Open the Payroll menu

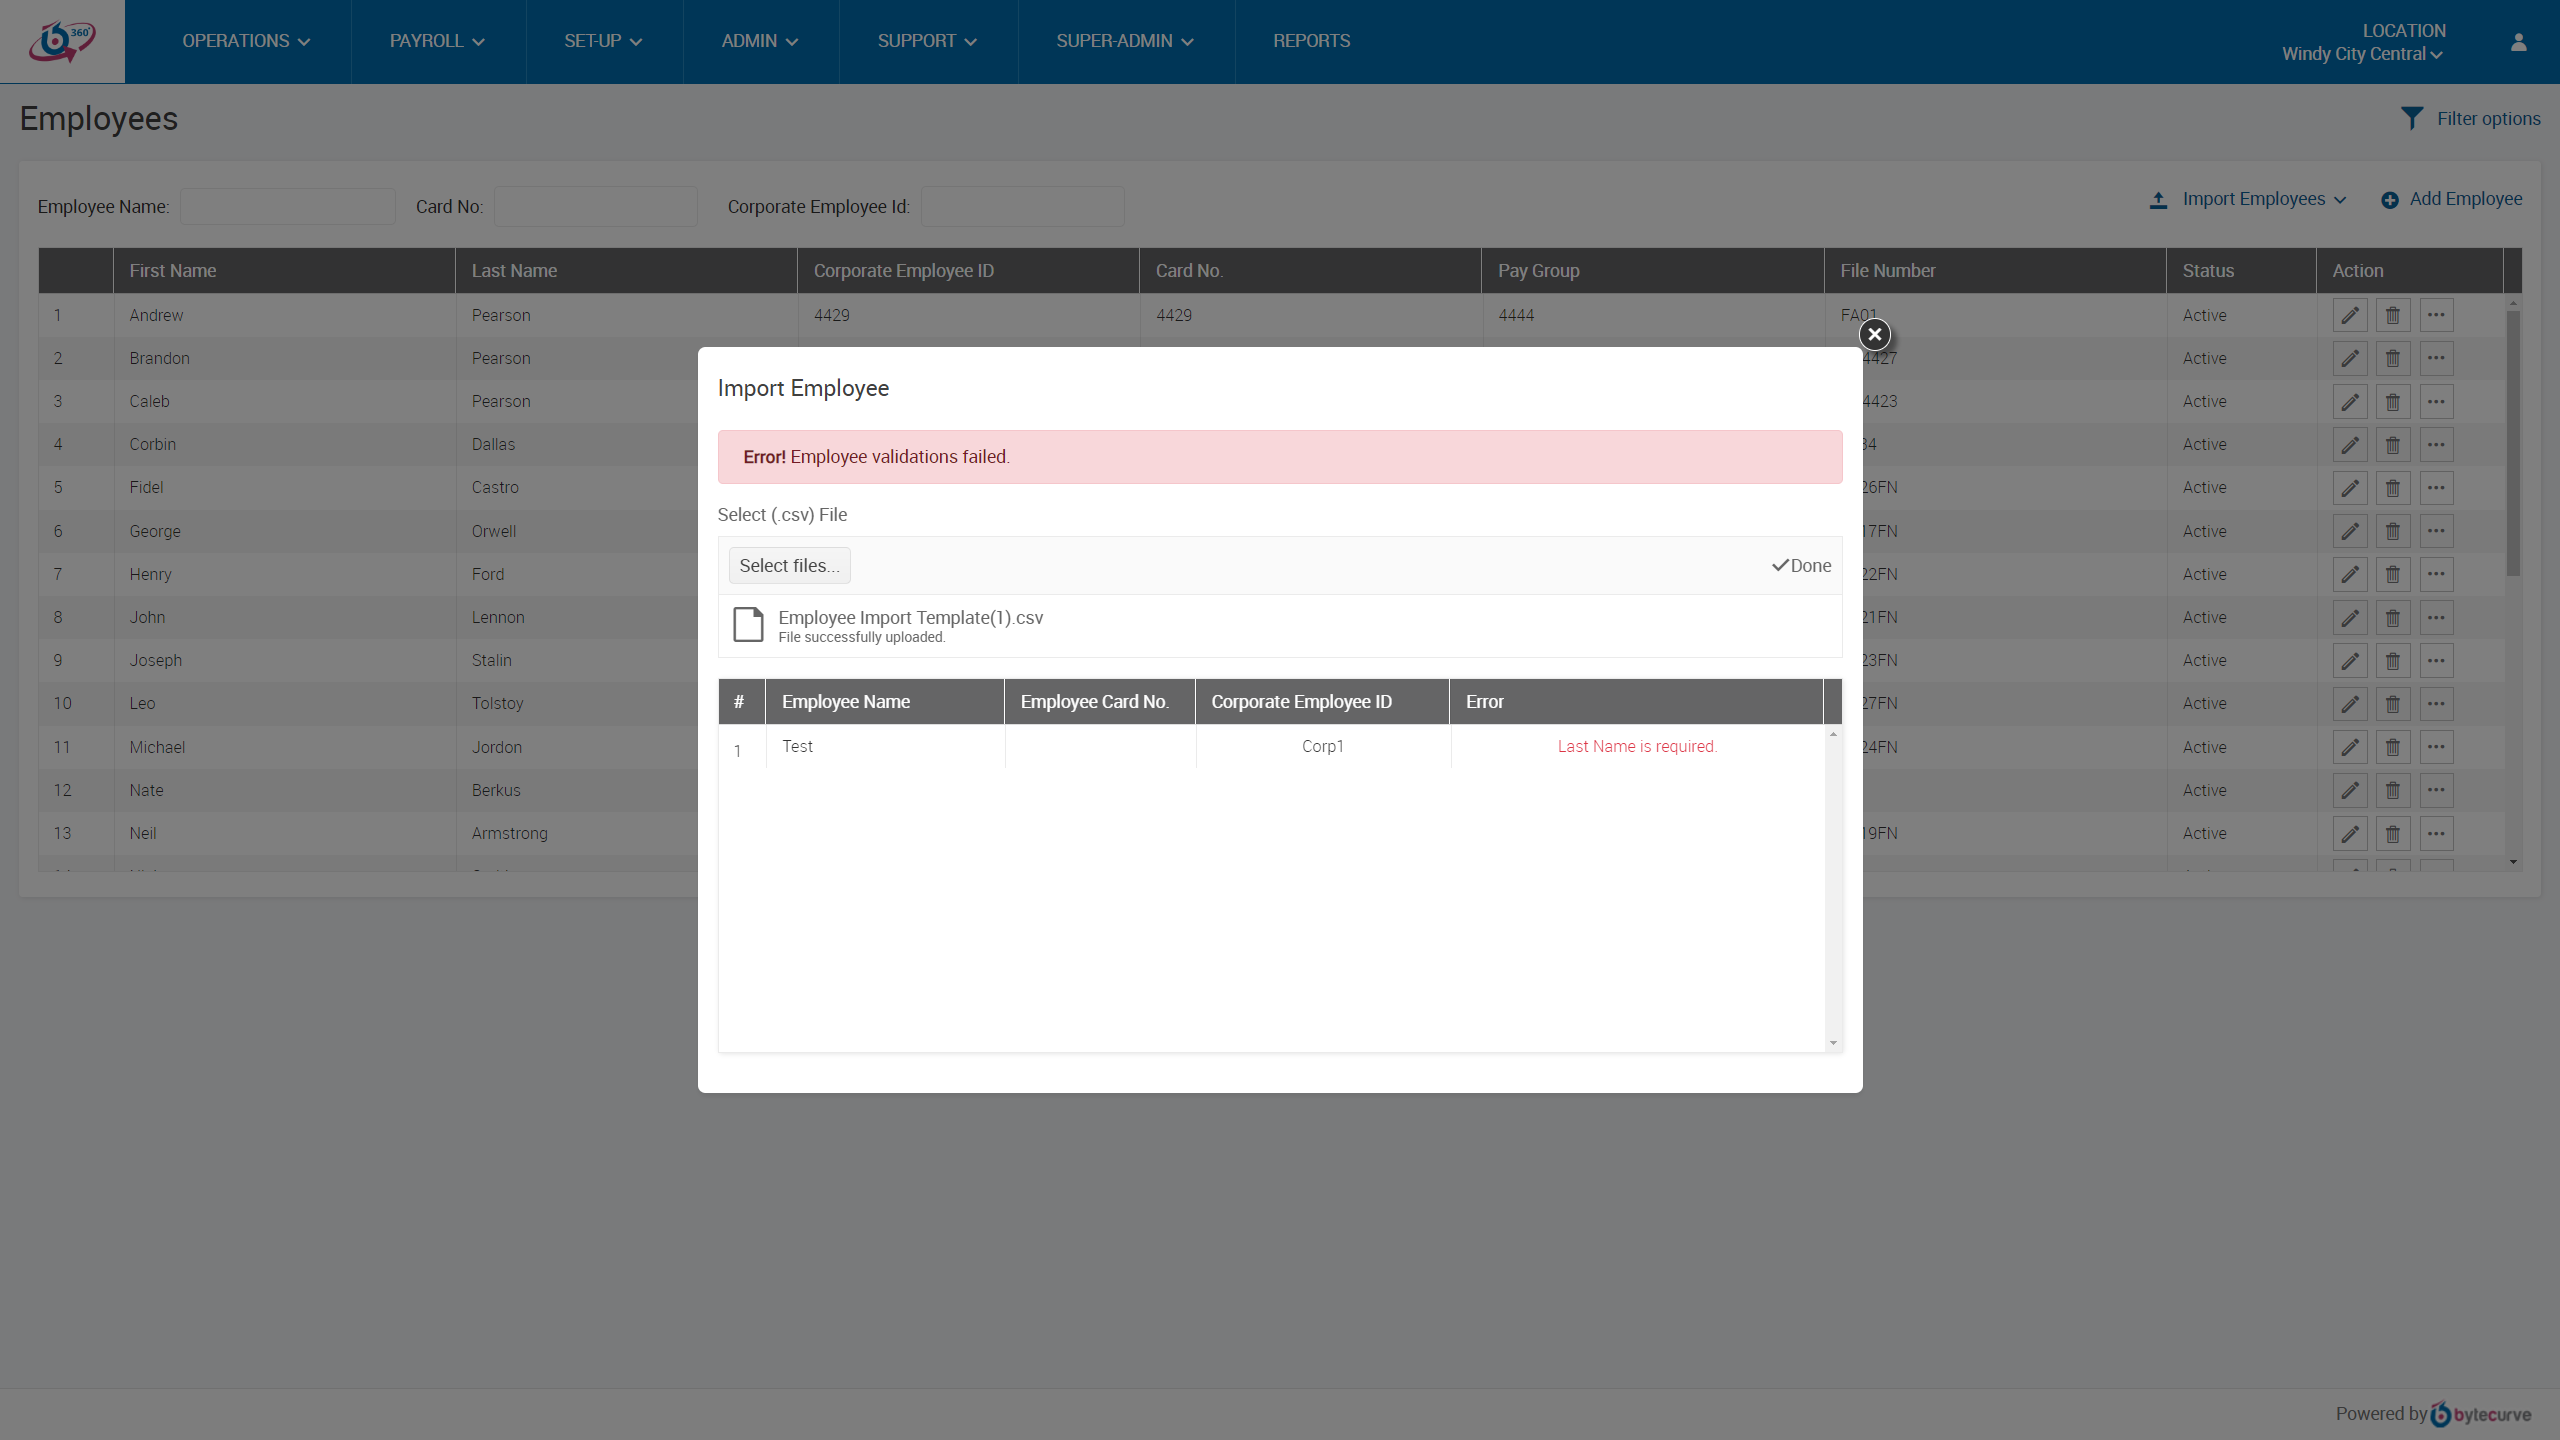[436, 41]
